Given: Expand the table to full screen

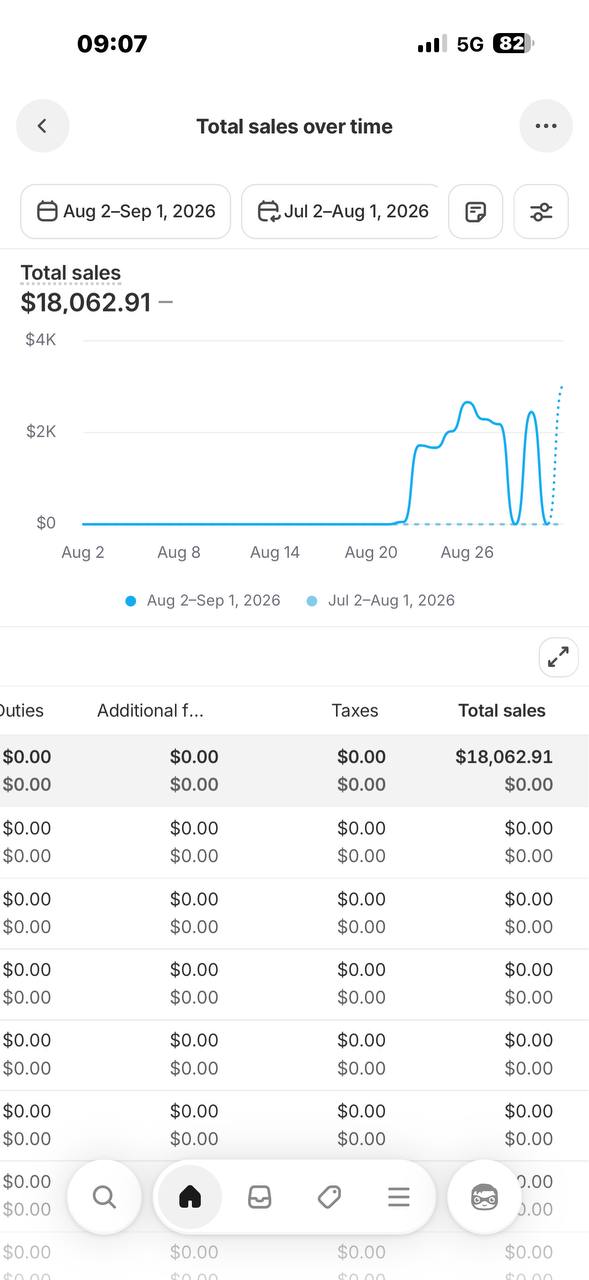Looking at the screenshot, I should tap(558, 657).
